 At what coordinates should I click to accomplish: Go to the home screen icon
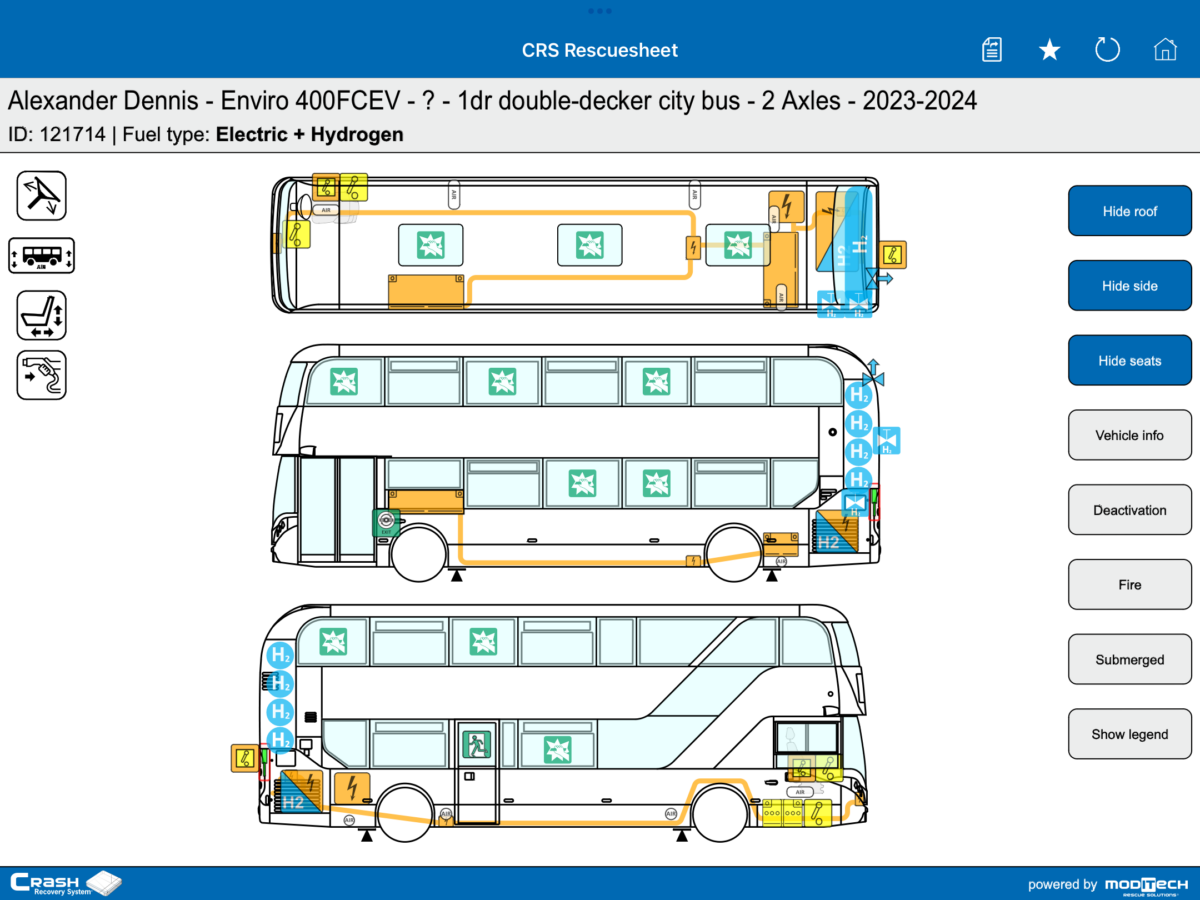pos(1165,50)
